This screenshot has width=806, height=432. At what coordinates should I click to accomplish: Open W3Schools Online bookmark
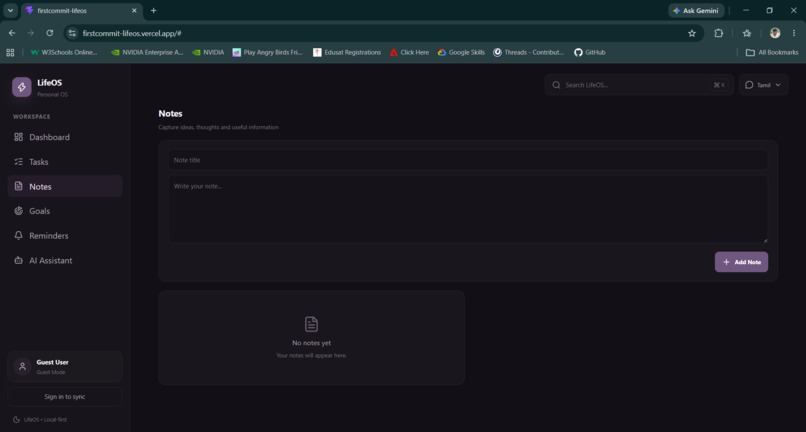click(x=64, y=52)
